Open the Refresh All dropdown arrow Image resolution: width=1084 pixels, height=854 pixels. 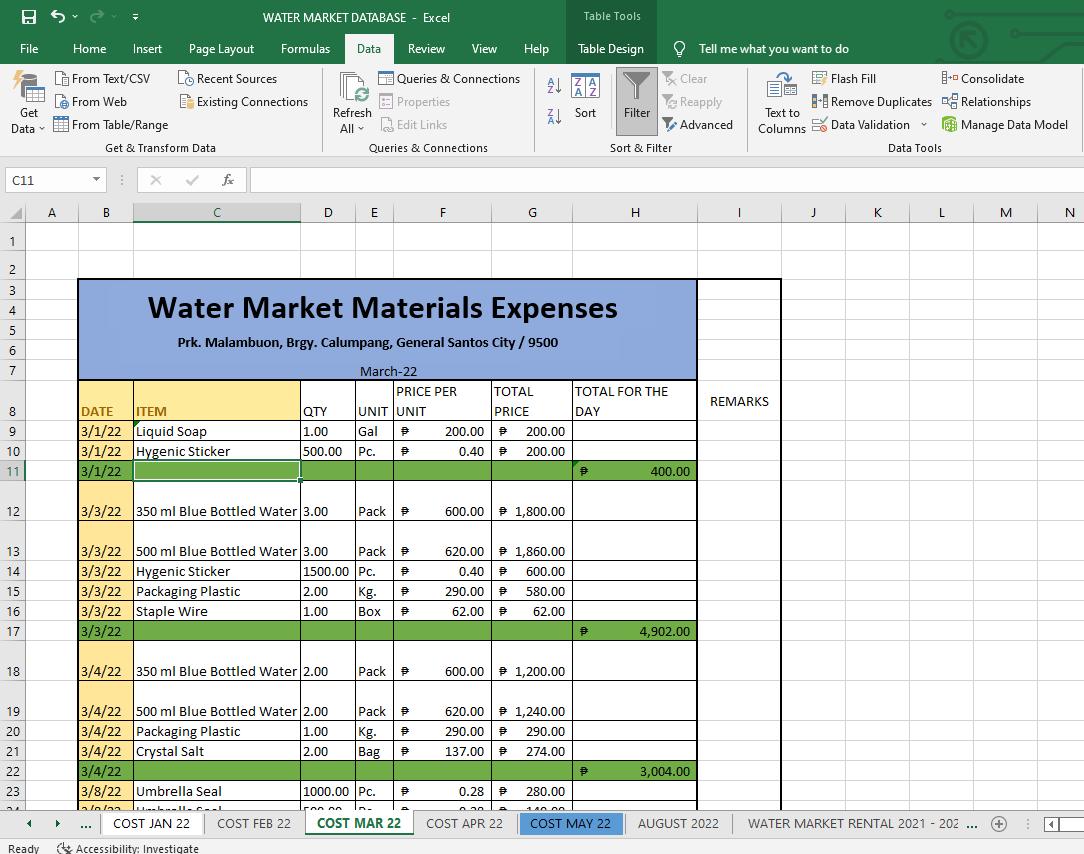point(360,129)
